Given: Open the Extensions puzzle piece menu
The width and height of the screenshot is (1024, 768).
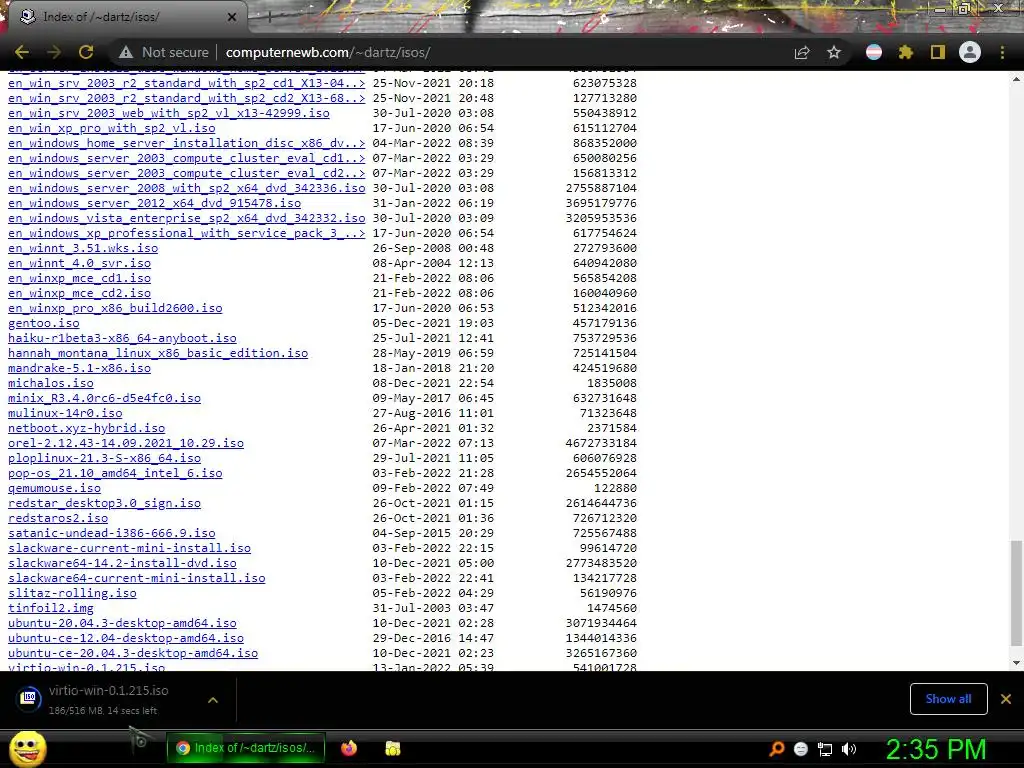Looking at the screenshot, I should coord(906,52).
